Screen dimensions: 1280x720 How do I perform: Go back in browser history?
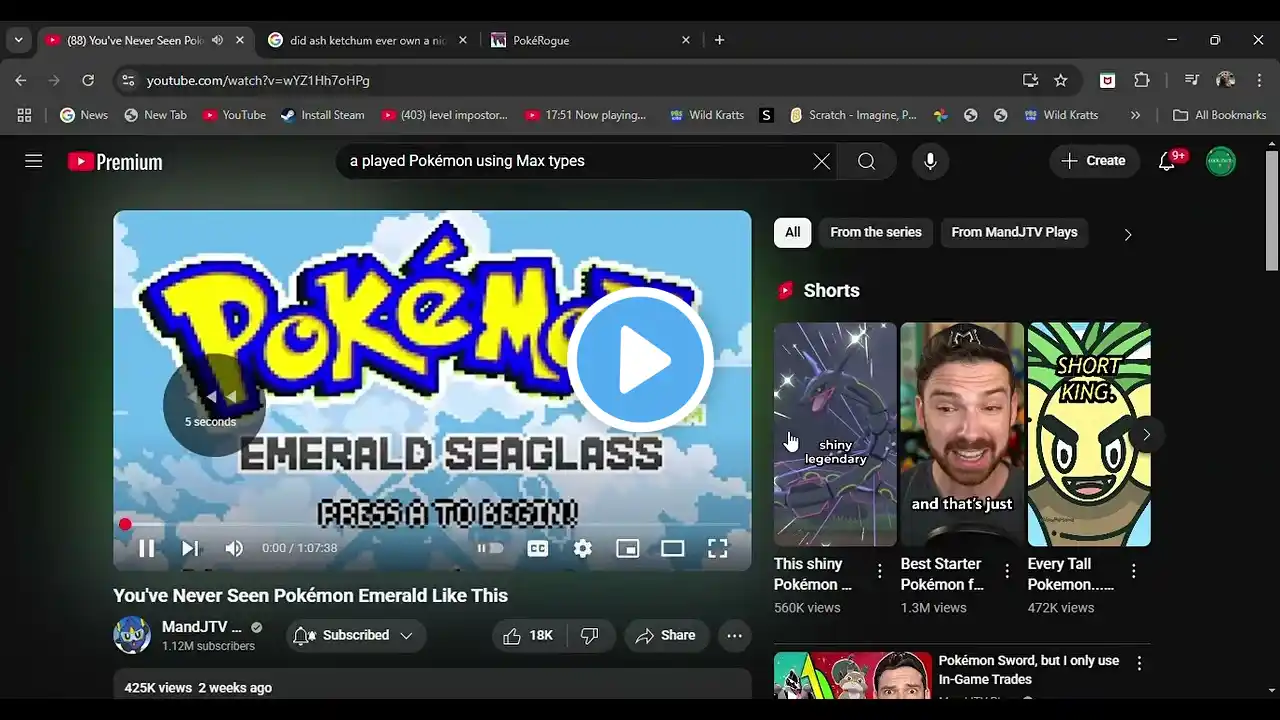tap(21, 80)
